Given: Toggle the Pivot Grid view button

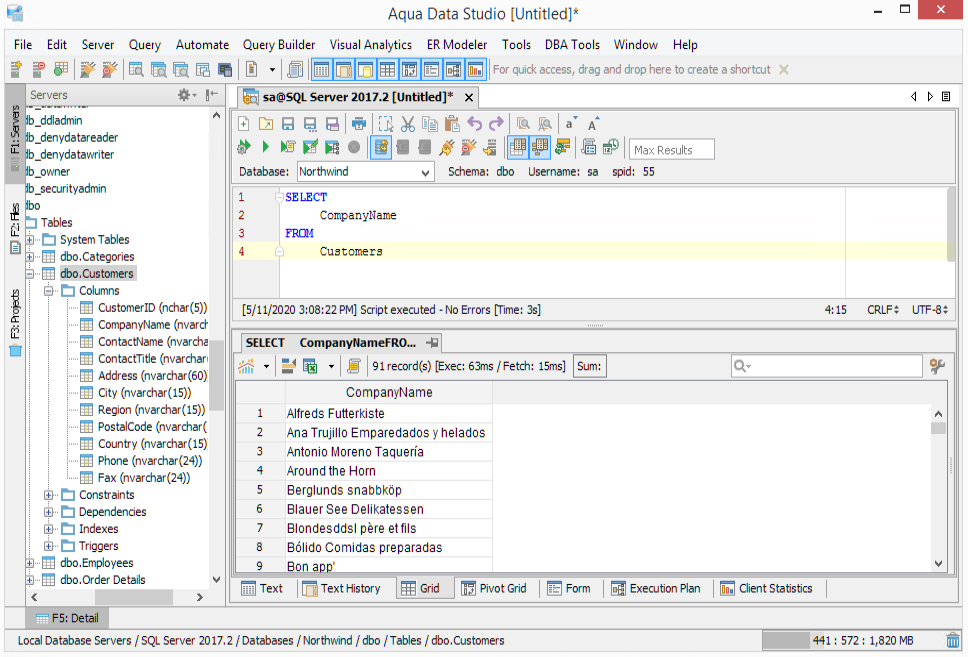Looking at the screenshot, I should point(494,589).
